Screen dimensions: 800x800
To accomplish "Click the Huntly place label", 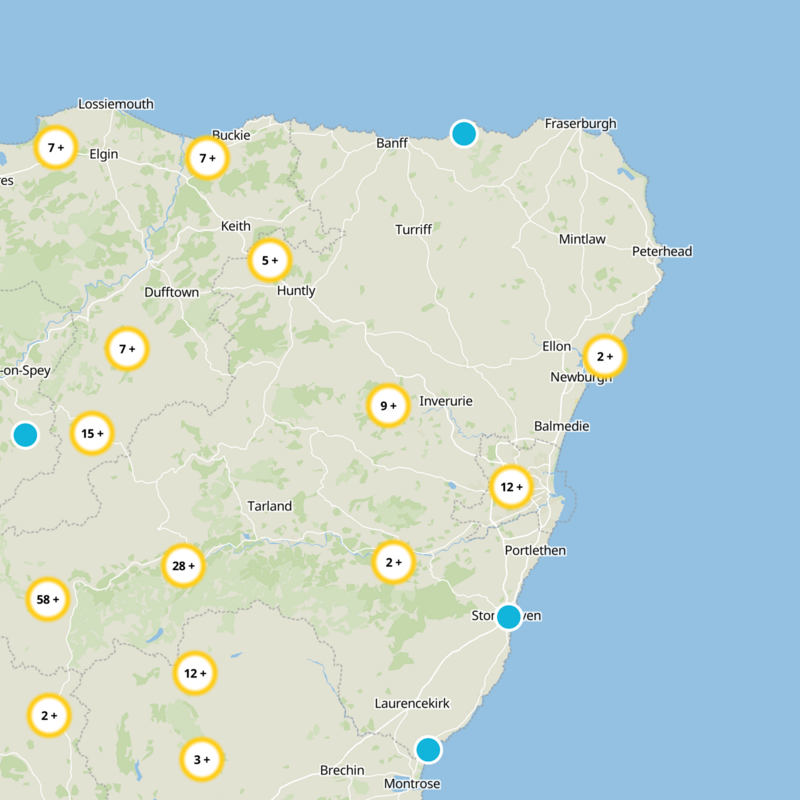I will (296, 291).
